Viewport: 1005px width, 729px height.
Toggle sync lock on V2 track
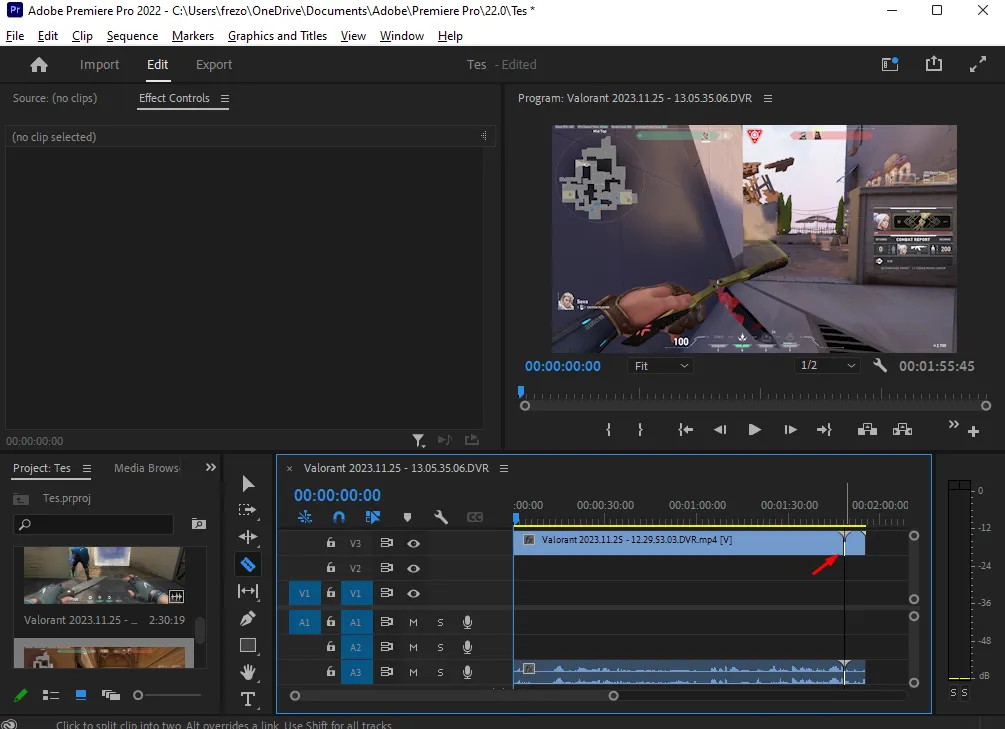coord(386,568)
